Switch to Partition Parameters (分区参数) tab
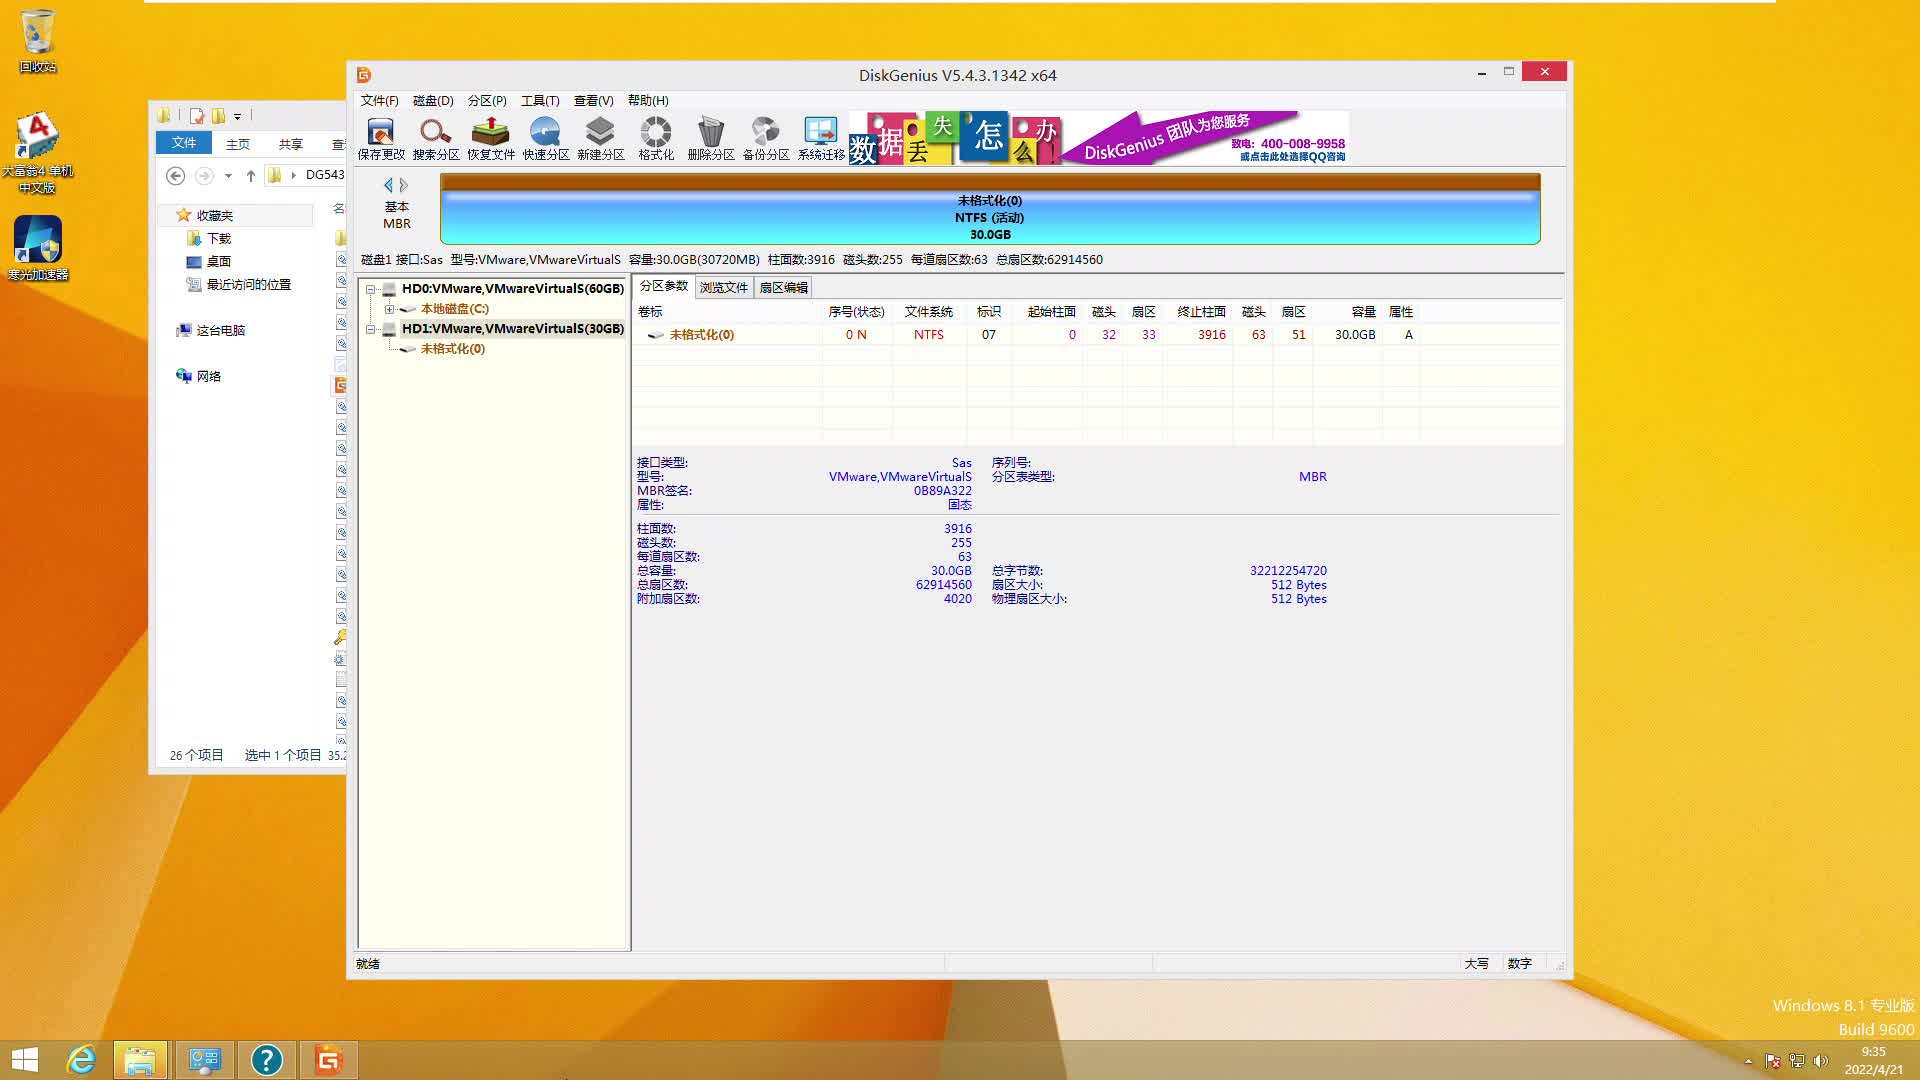The height and width of the screenshot is (1080, 1920). (x=664, y=286)
